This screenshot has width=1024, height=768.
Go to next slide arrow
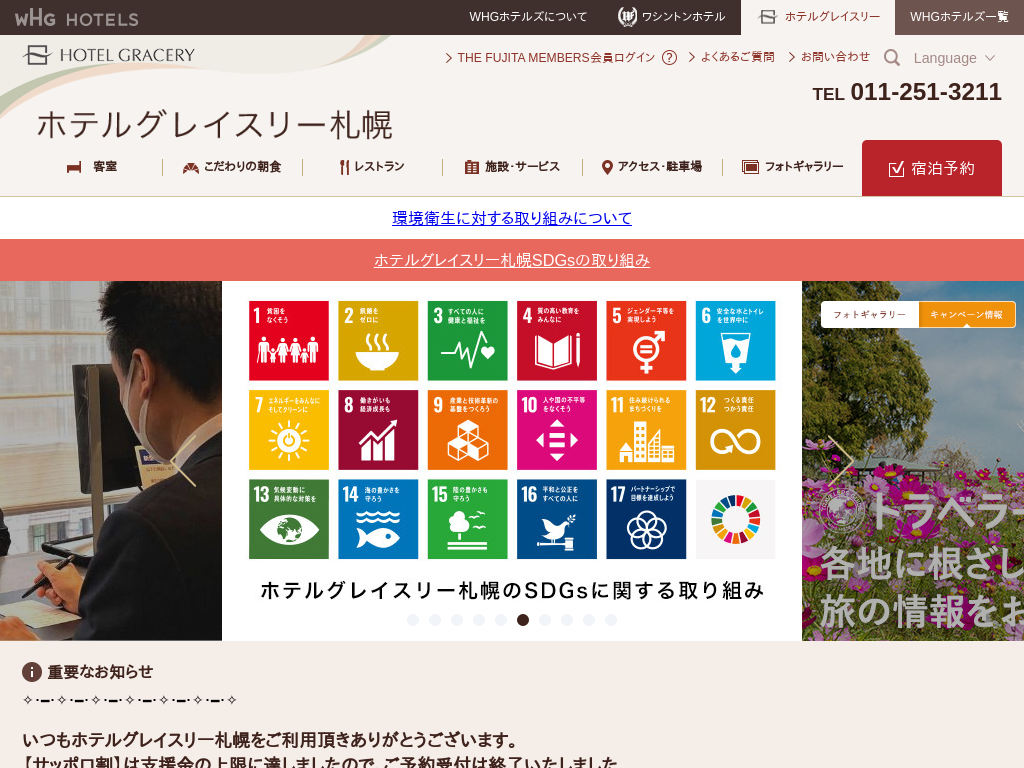pyautogui.click(x=840, y=461)
